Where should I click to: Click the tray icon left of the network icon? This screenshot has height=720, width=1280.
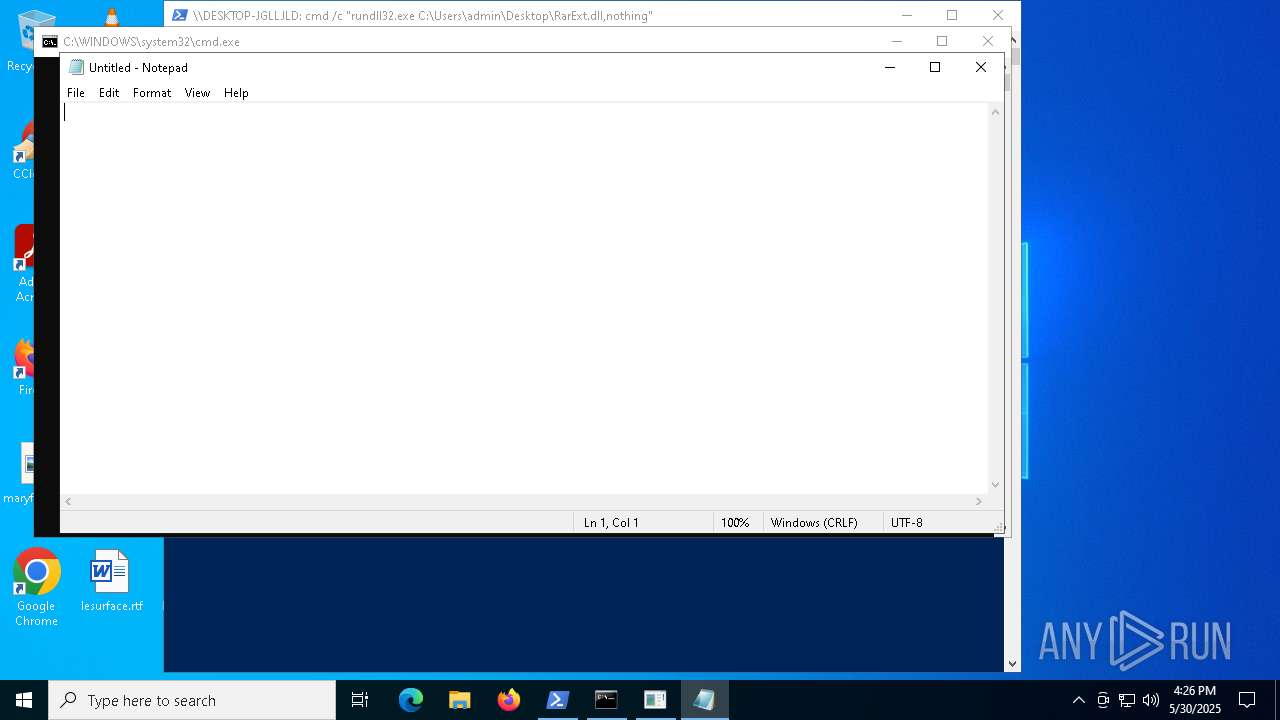(x=1103, y=700)
